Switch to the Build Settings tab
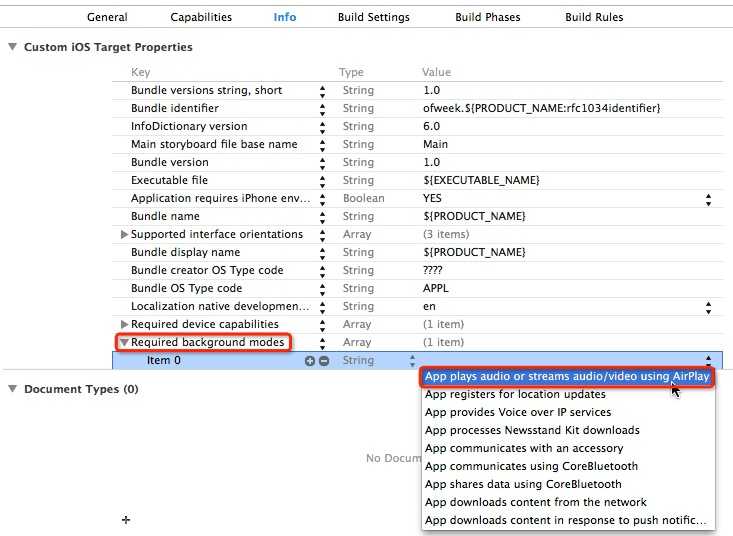The width and height of the screenshot is (733, 536). pos(374,17)
